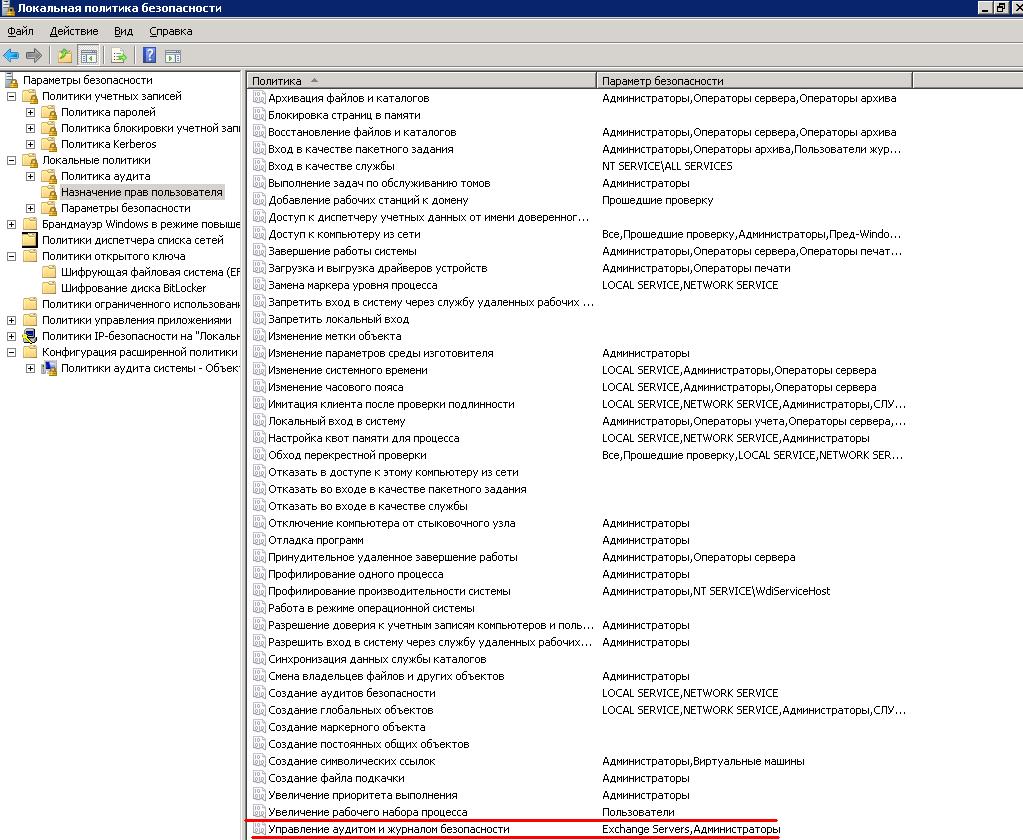Expand the Политика блокировки учетной записи node
Viewport: 1023px width, 840px height.
[x=30, y=128]
